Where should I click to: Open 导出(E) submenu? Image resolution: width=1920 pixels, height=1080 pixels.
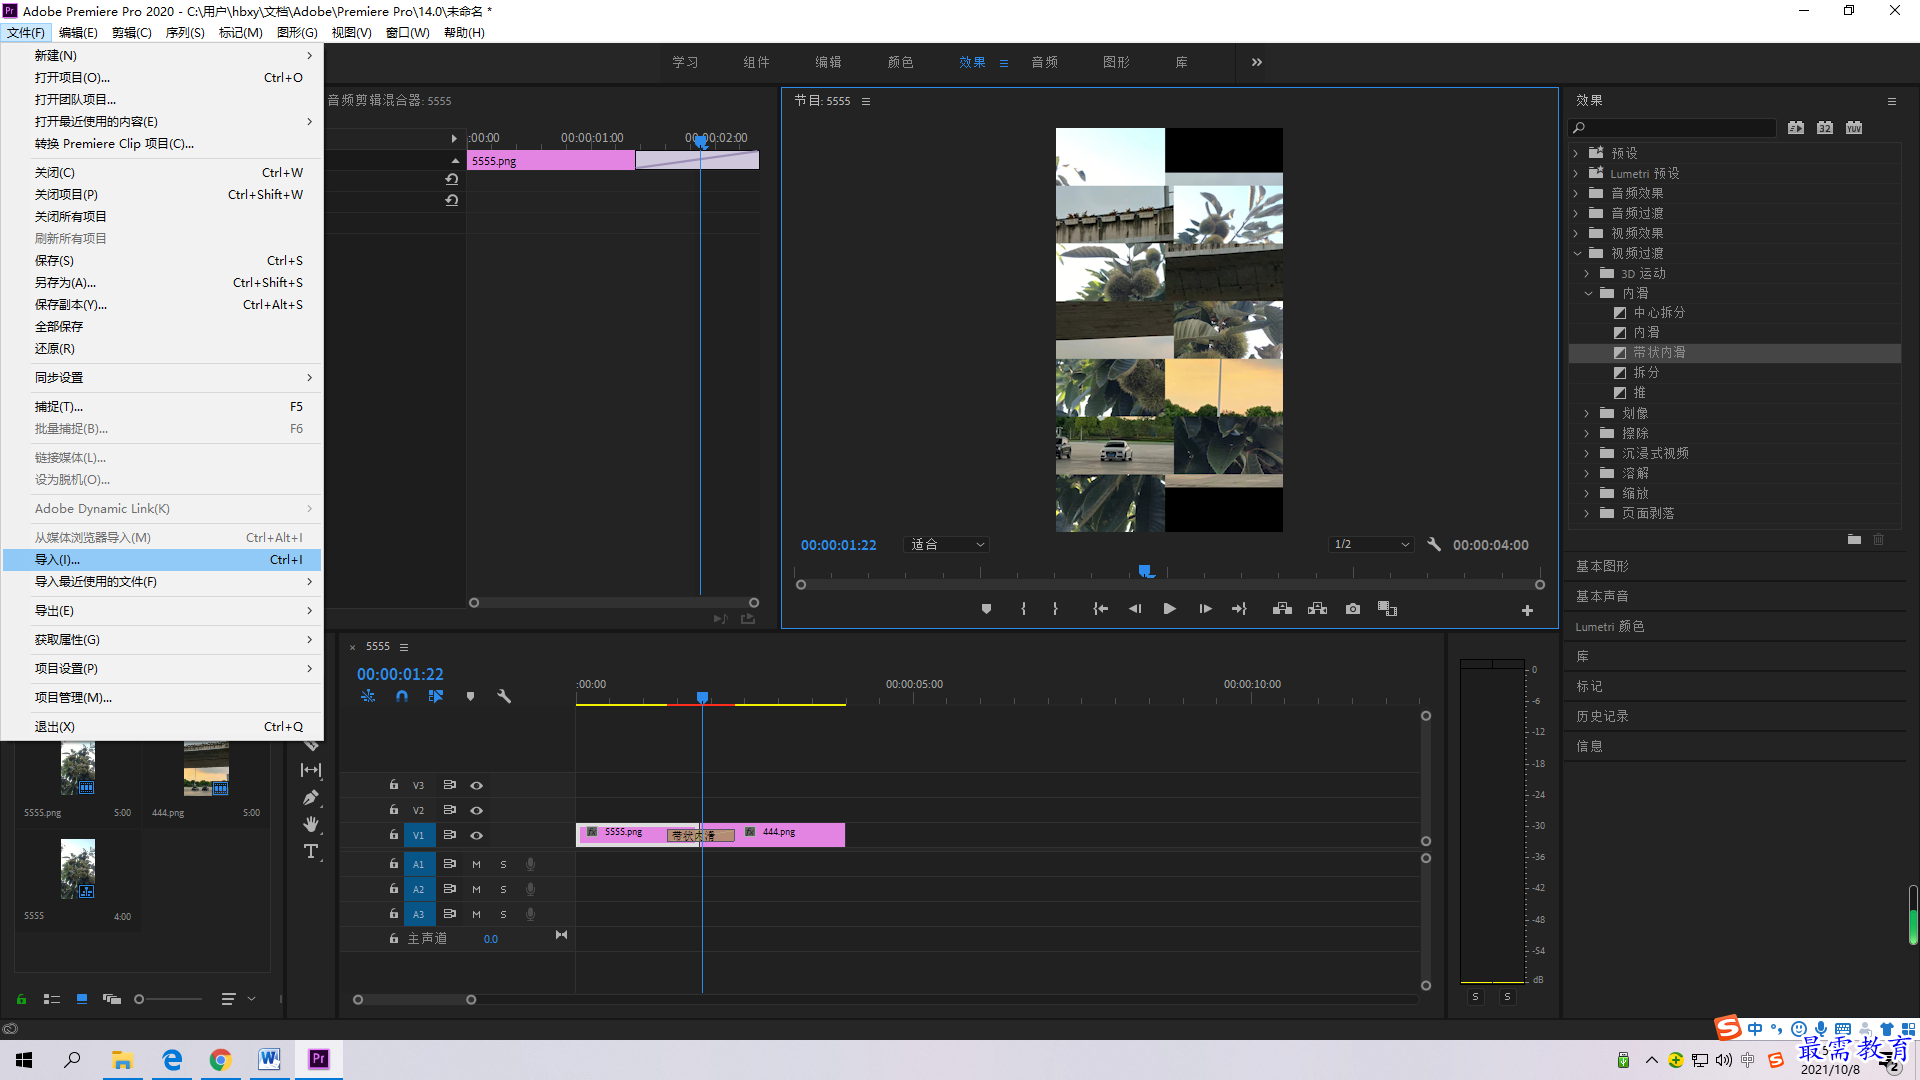(162, 611)
